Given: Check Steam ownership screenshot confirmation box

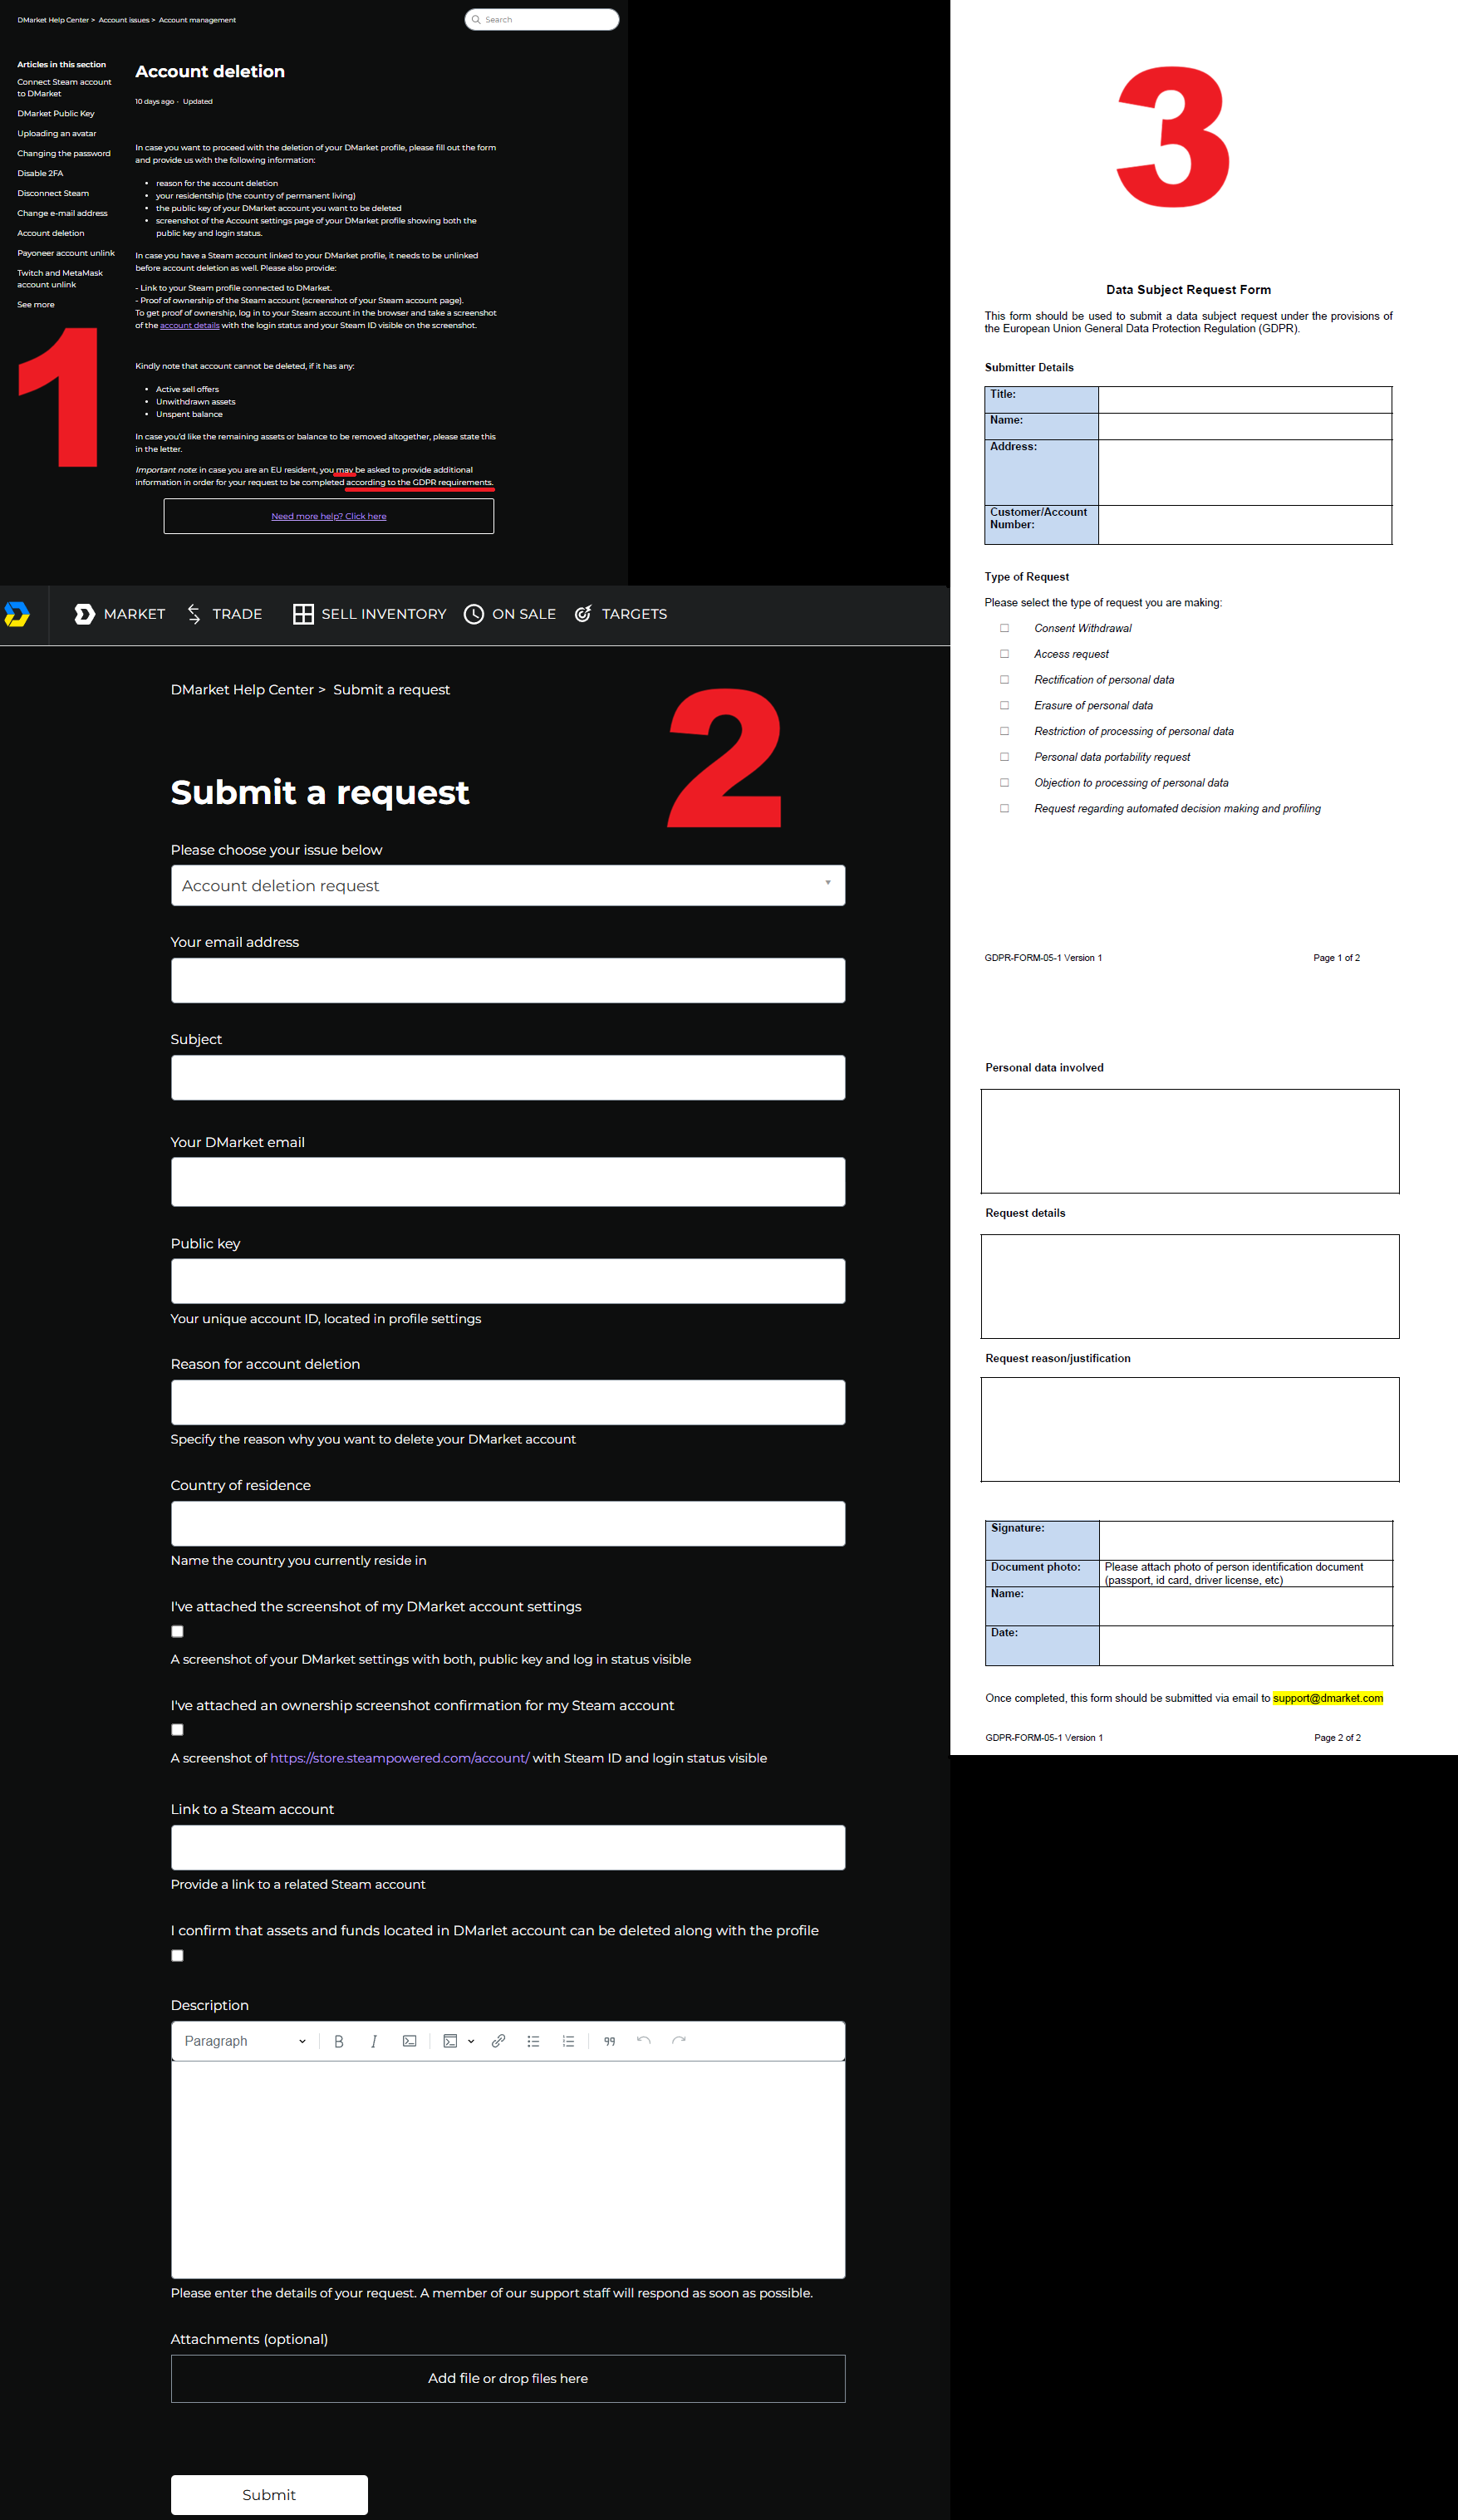Looking at the screenshot, I should (177, 1729).
